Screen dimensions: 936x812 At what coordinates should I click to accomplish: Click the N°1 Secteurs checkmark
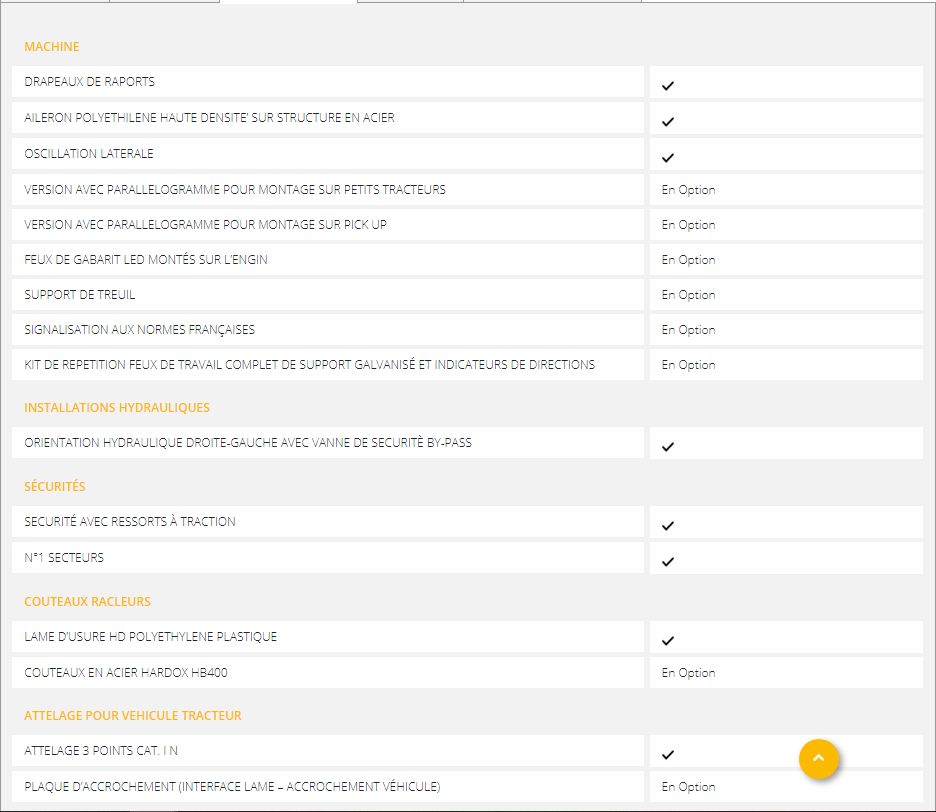pyautogui.click(x=668, y=562)
